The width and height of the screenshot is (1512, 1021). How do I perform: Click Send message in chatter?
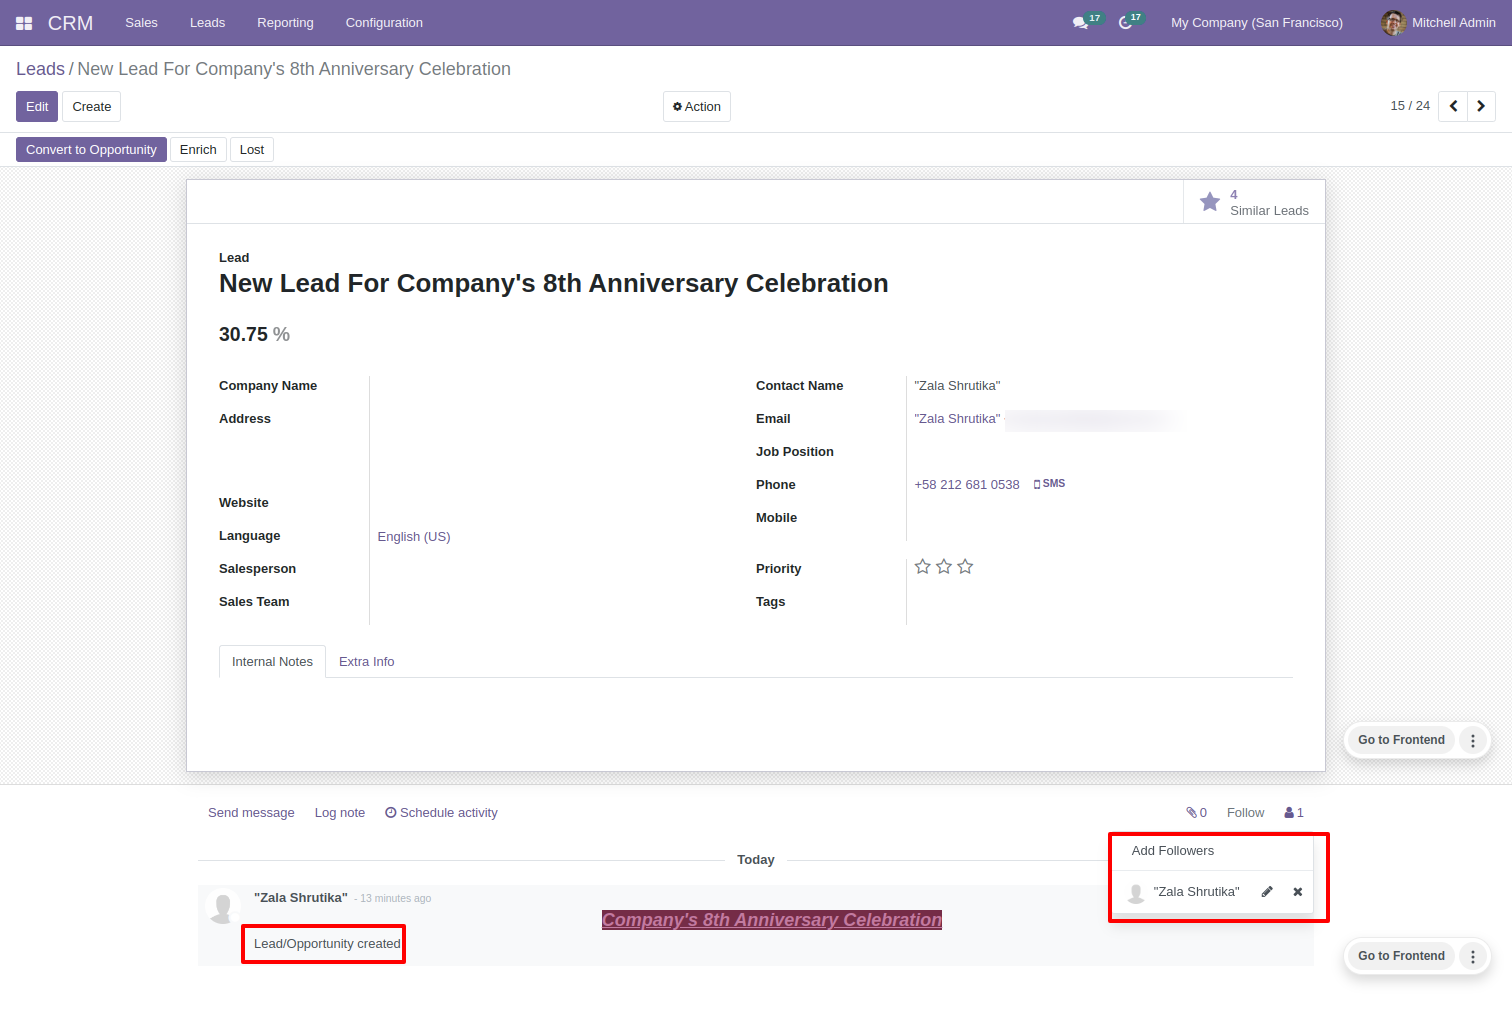coord(251,813)
